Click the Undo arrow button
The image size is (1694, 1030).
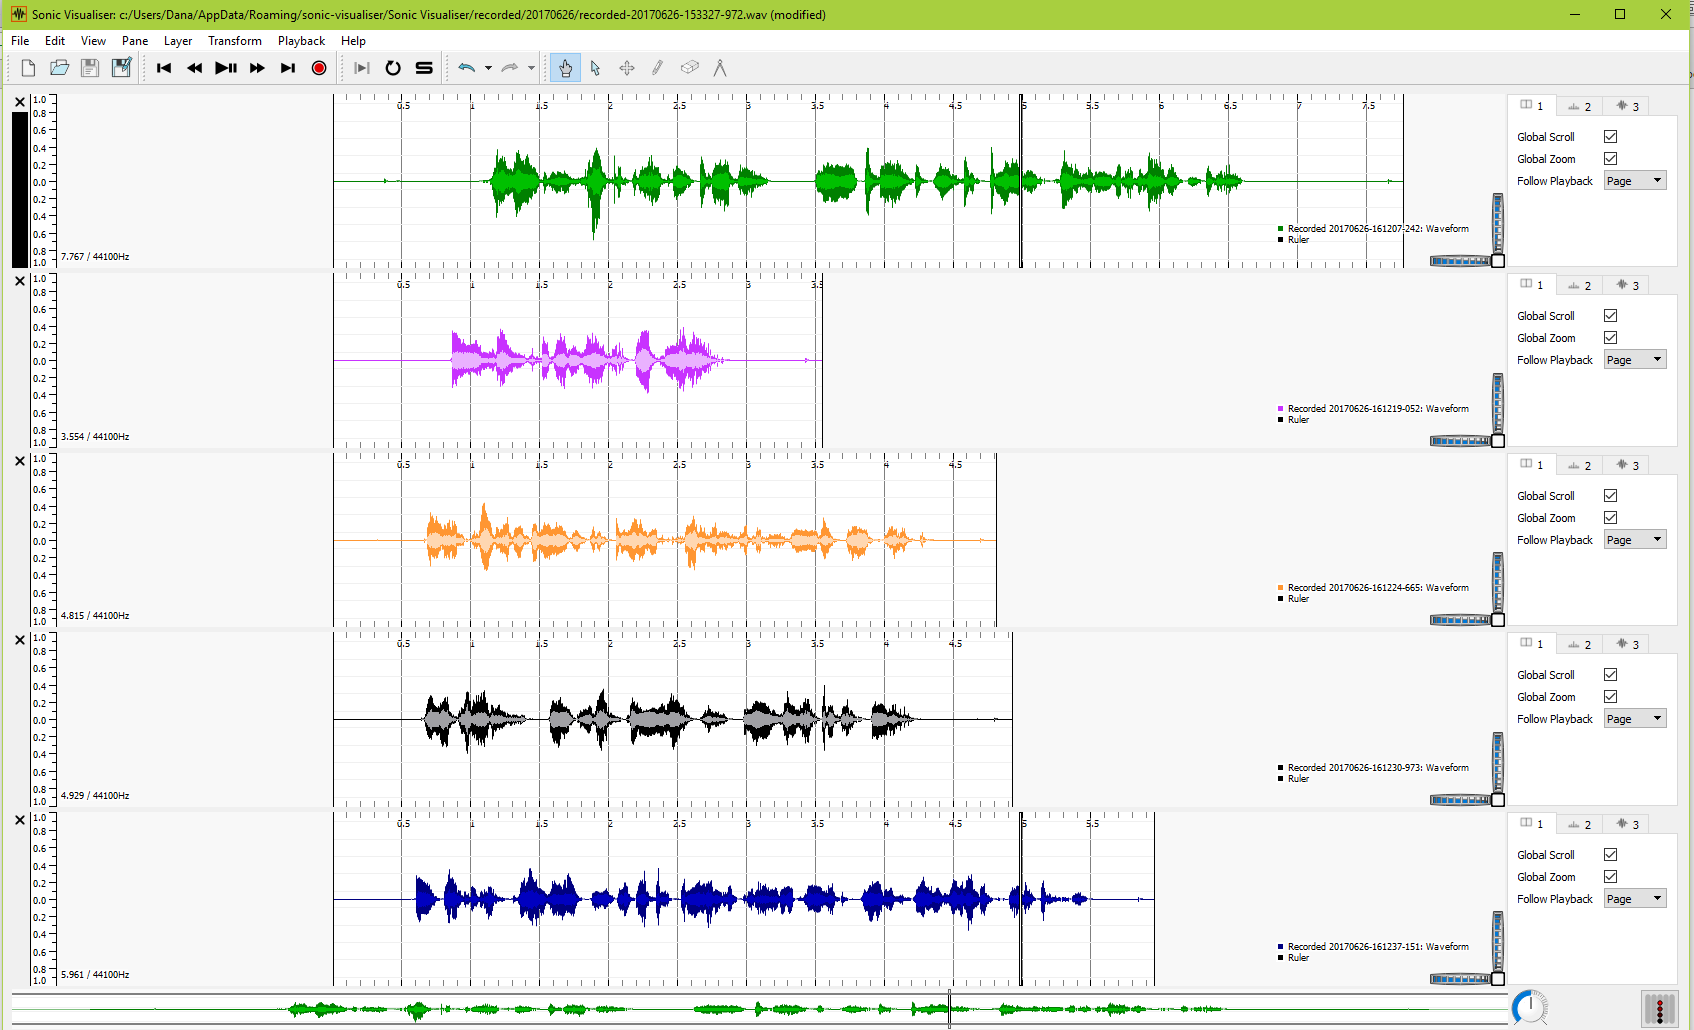[466, 68]
